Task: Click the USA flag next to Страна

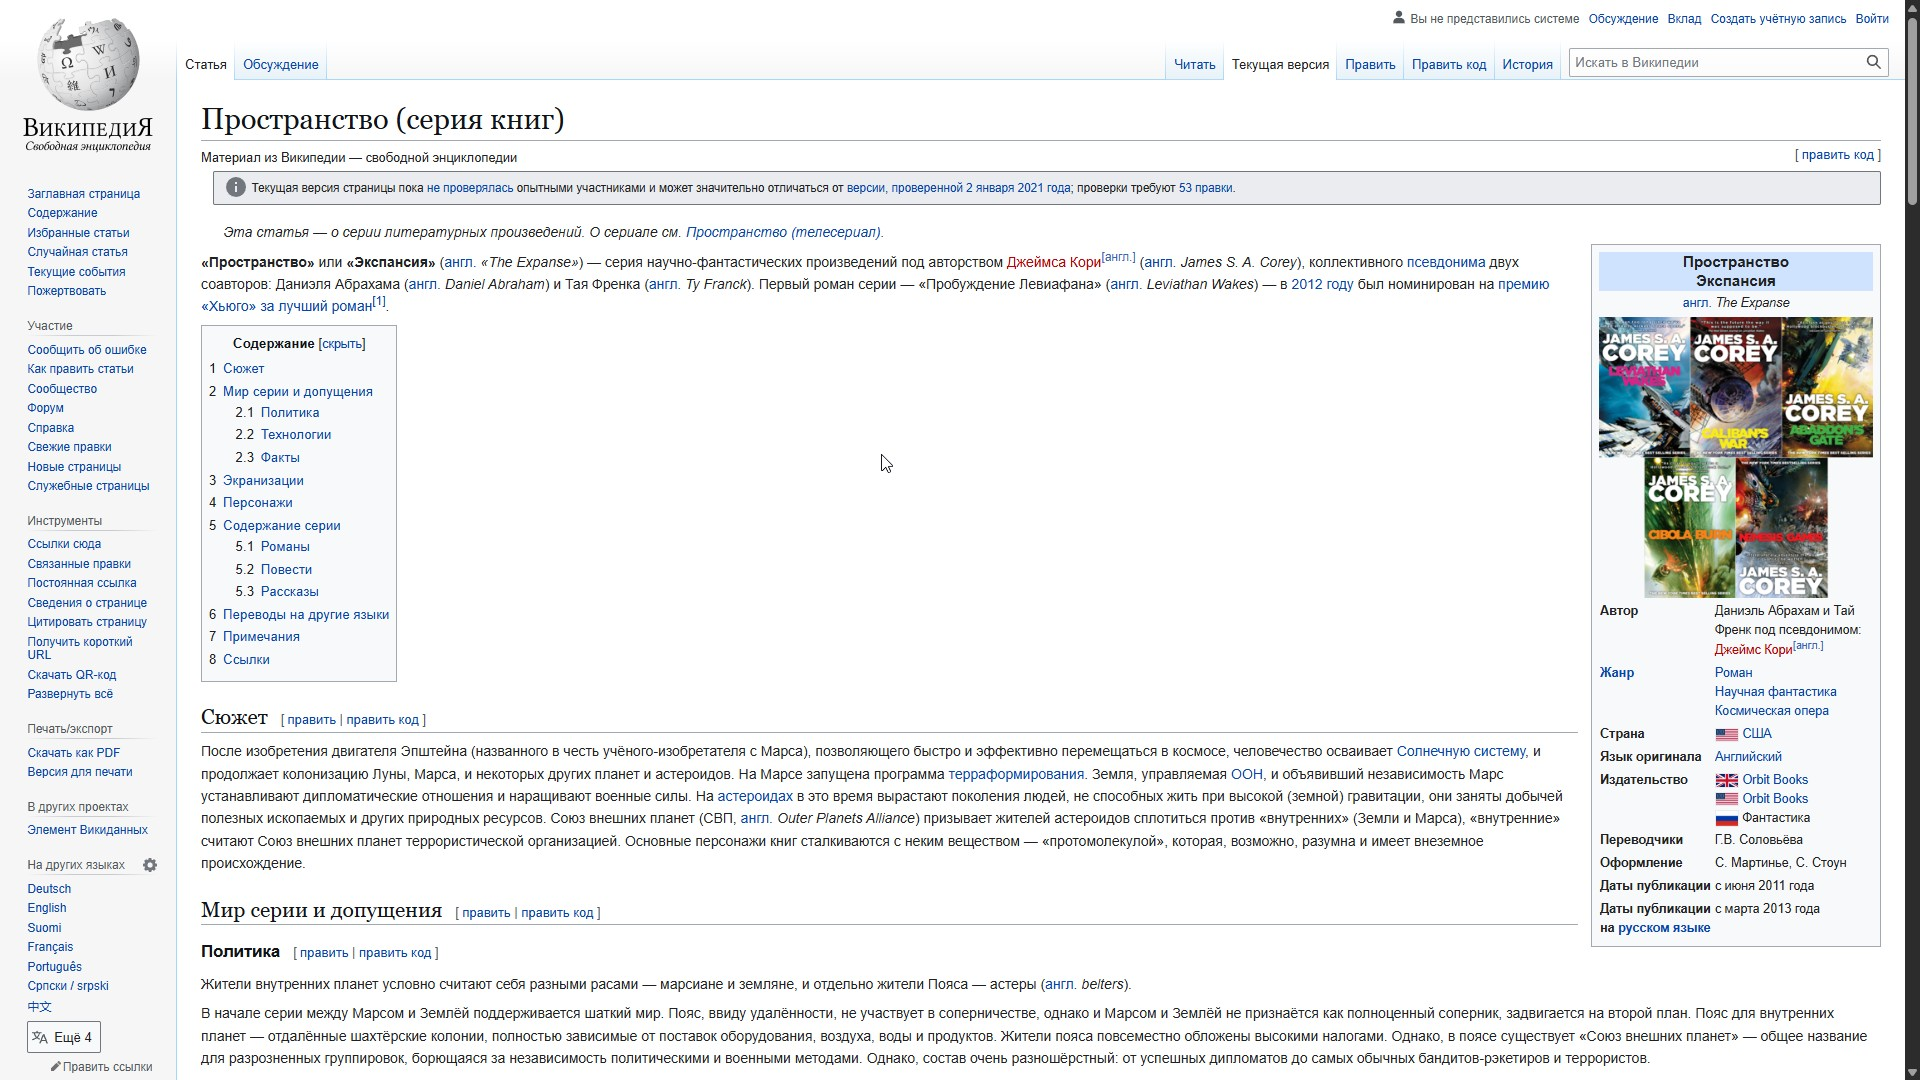Action: pyautogui.click(x=1726, y=734)
